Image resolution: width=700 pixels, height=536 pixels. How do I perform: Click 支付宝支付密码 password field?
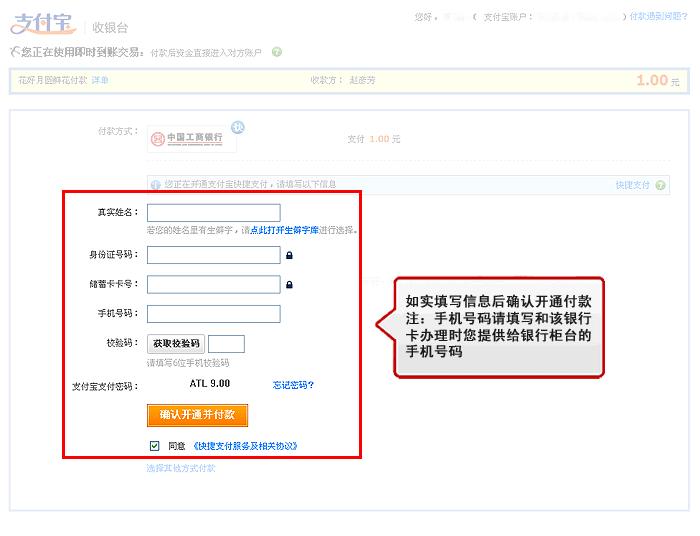[210, 384]
